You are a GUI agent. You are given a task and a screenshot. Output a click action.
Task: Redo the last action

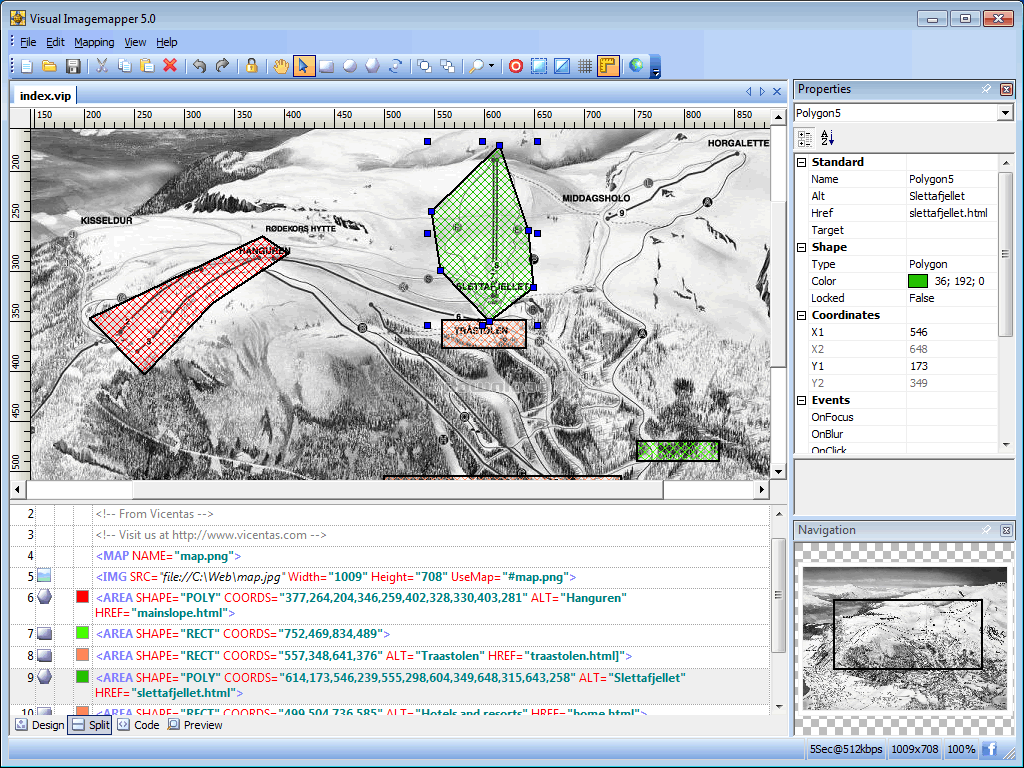(x=223, y=66)
